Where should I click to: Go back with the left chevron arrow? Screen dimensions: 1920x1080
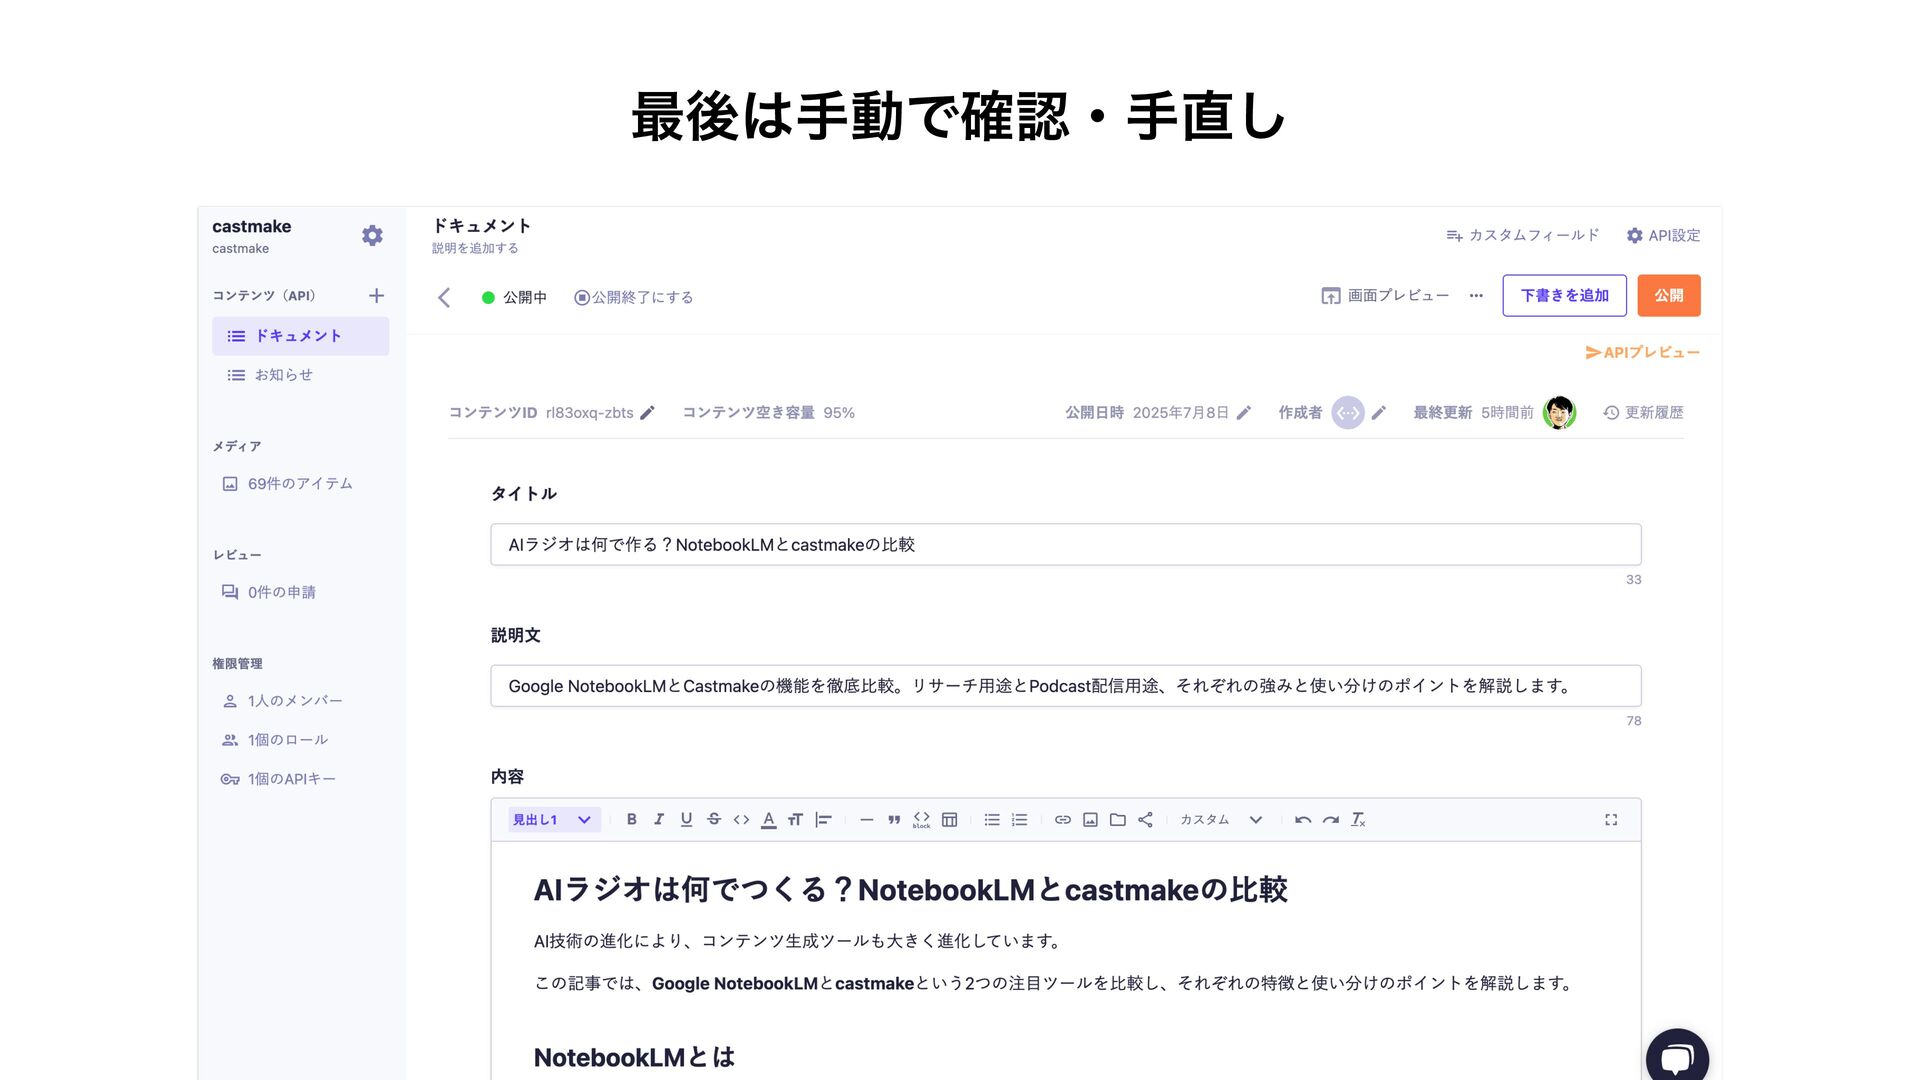point(444,297)
